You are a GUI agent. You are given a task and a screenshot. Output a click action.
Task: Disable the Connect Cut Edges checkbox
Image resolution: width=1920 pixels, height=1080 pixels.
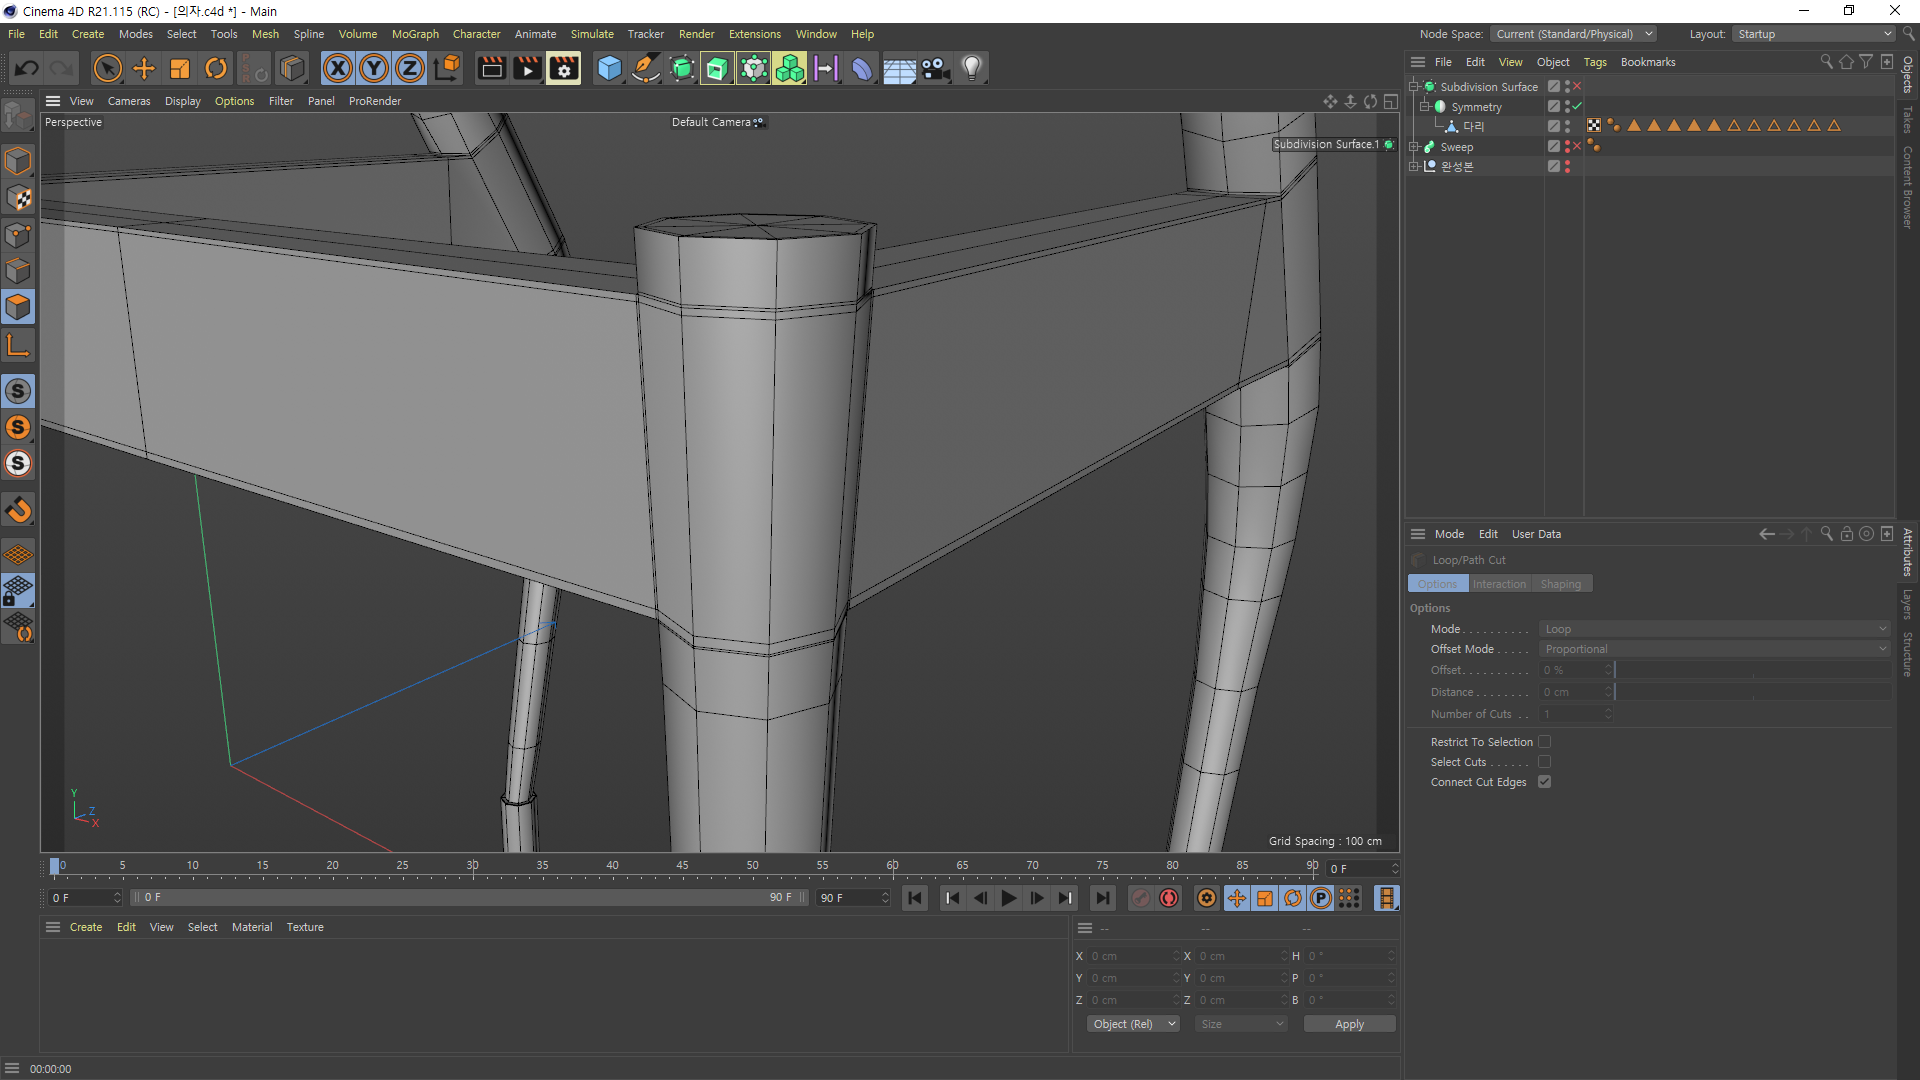[1544, 782]
